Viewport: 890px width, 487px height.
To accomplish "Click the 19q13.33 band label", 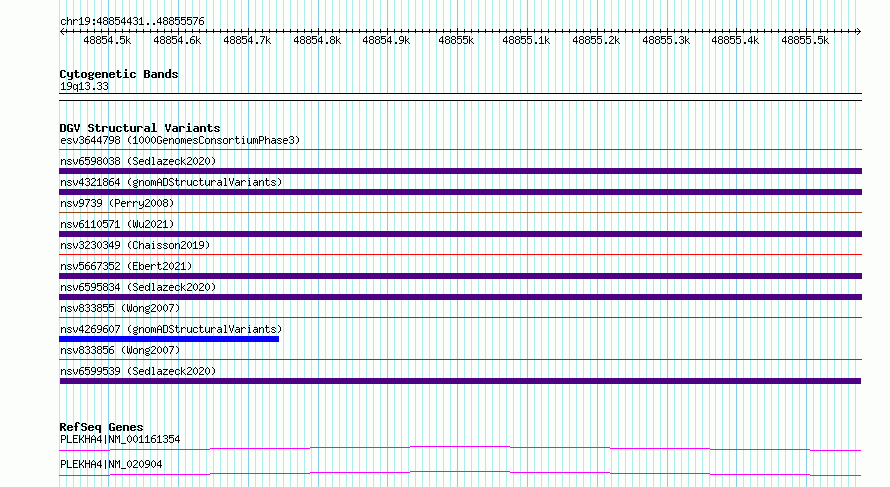I will [x=84, y=86].
